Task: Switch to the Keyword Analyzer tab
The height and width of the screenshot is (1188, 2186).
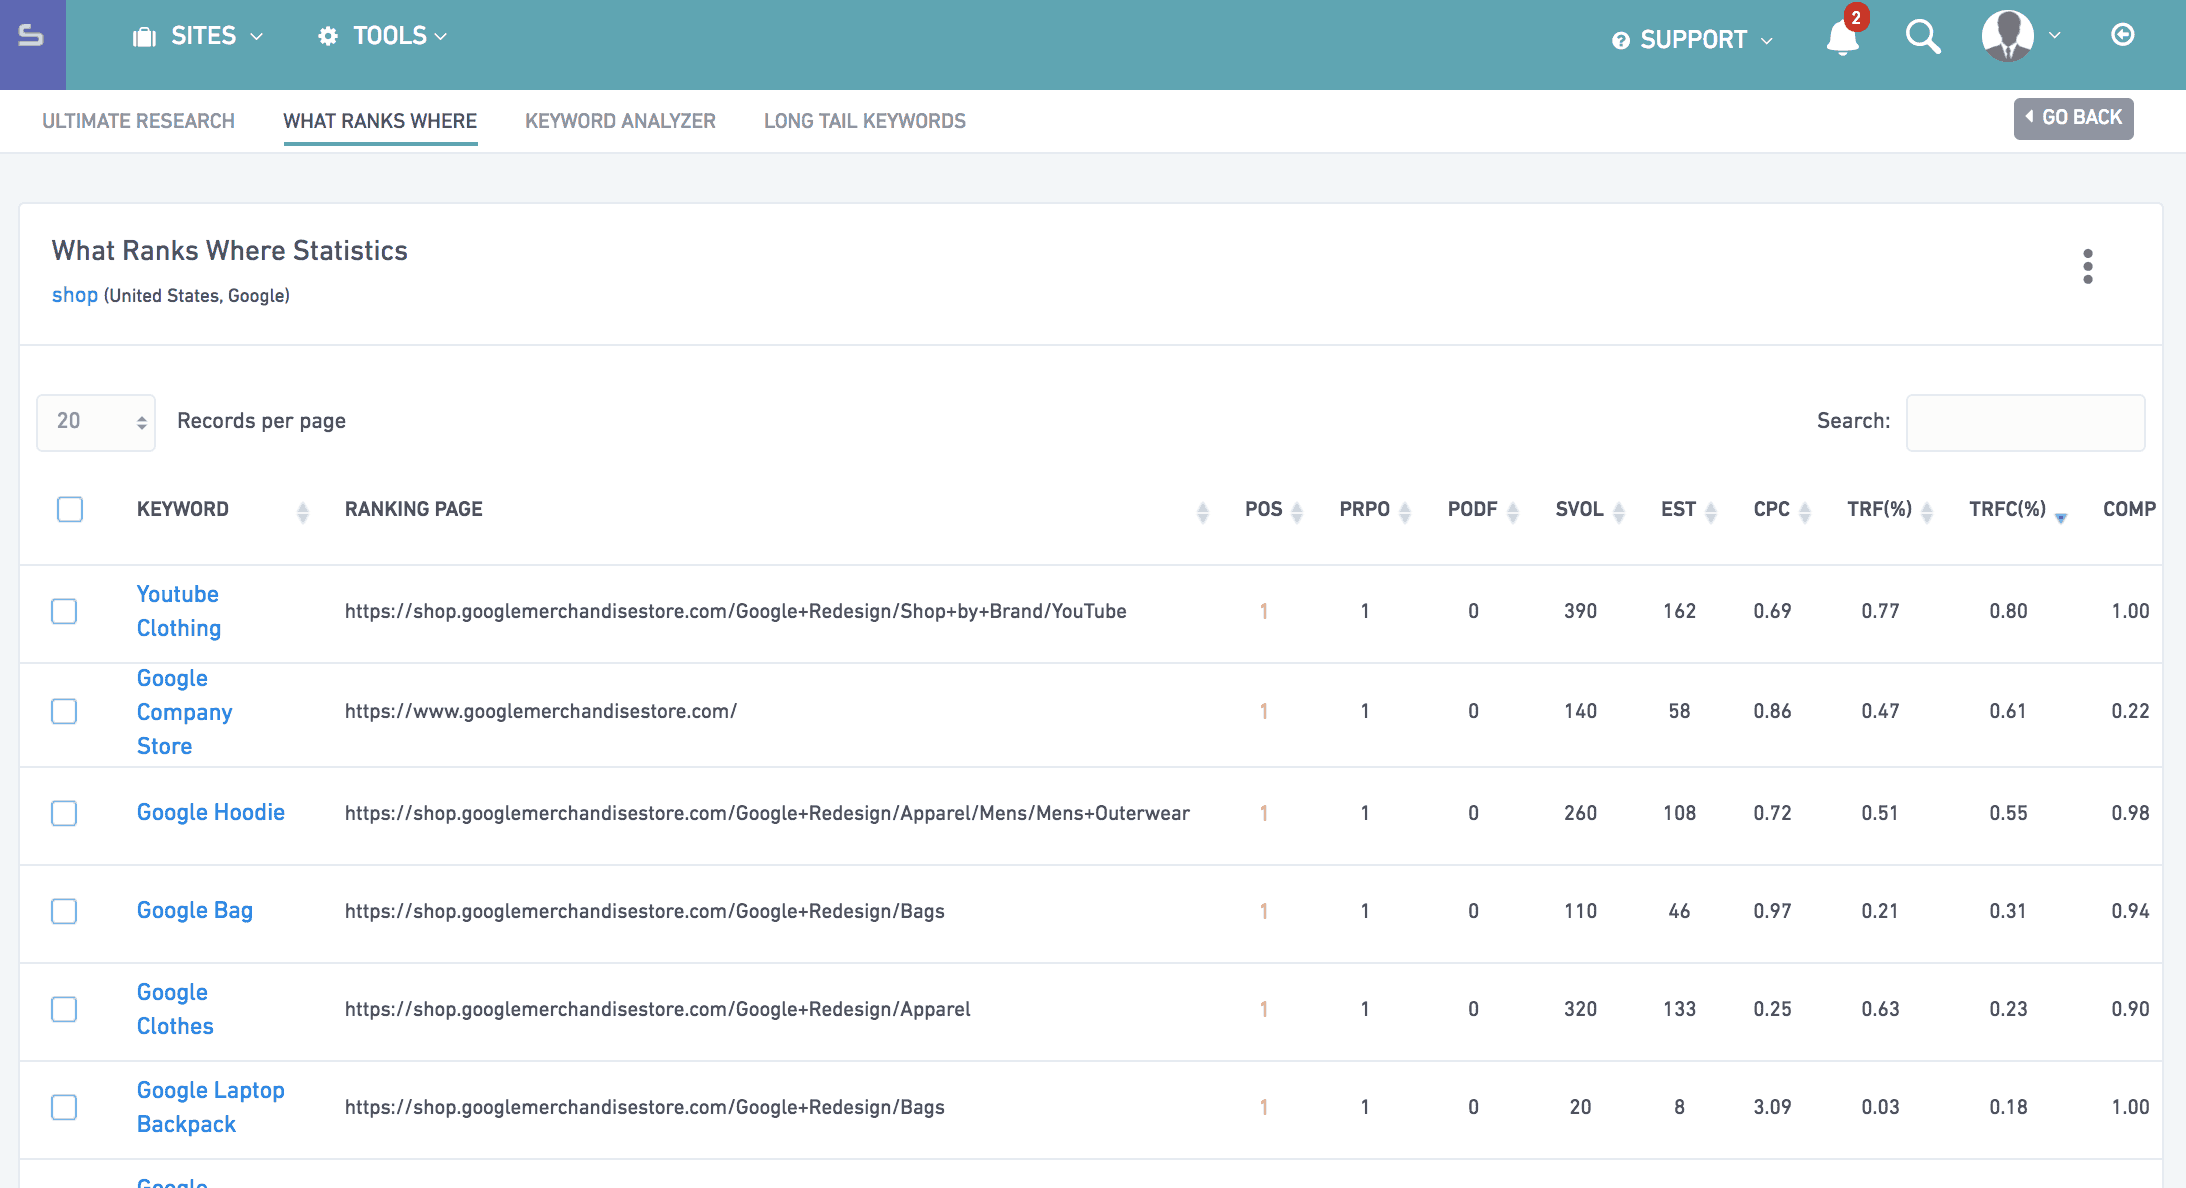Action: point(620,121)
